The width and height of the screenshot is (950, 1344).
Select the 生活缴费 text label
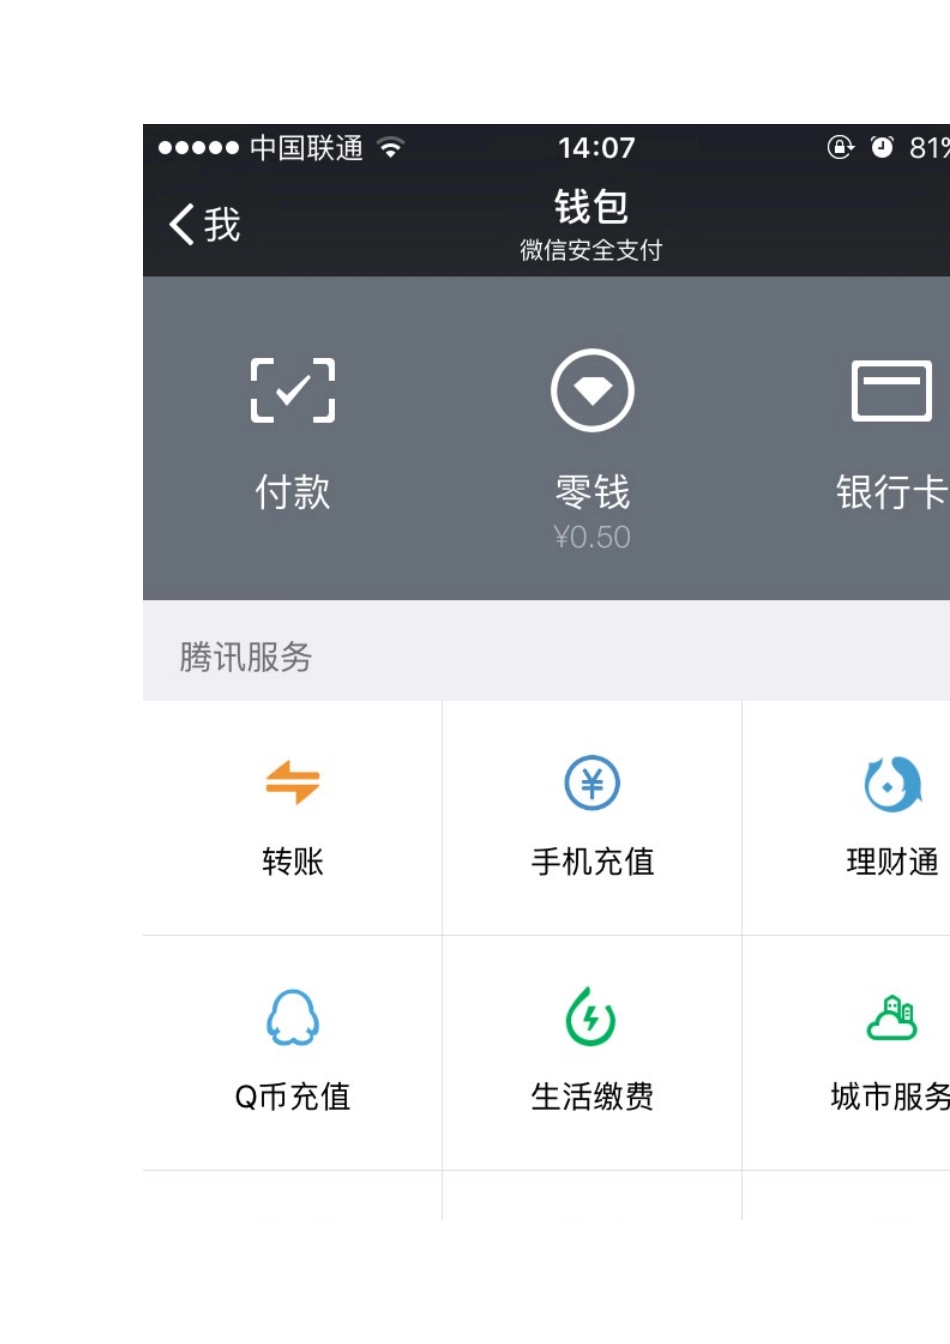(x=592, y=1097)
